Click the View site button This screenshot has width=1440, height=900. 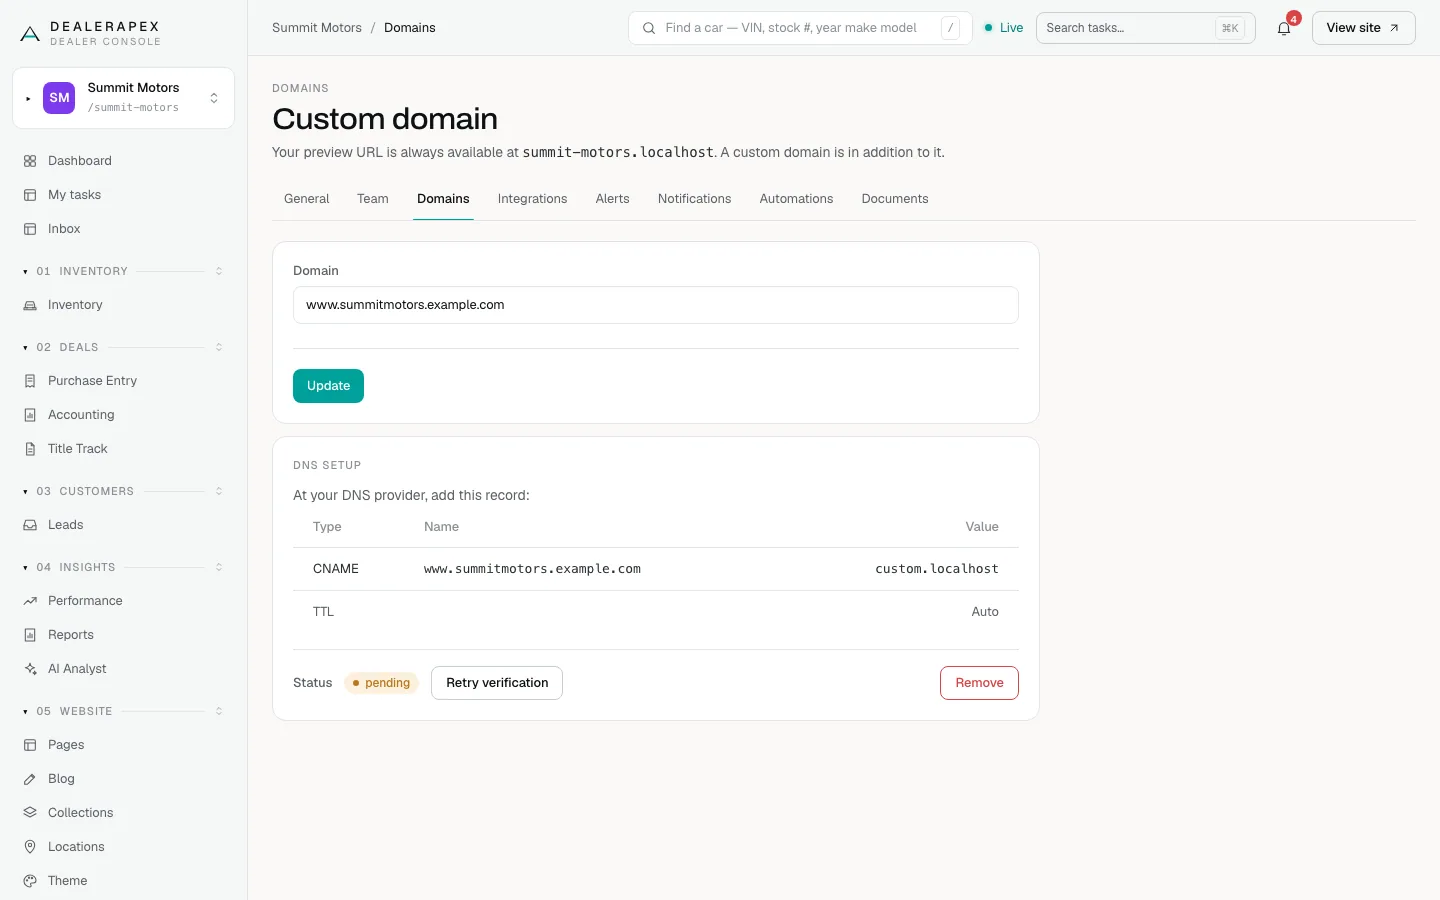[x=1363, y=28]
